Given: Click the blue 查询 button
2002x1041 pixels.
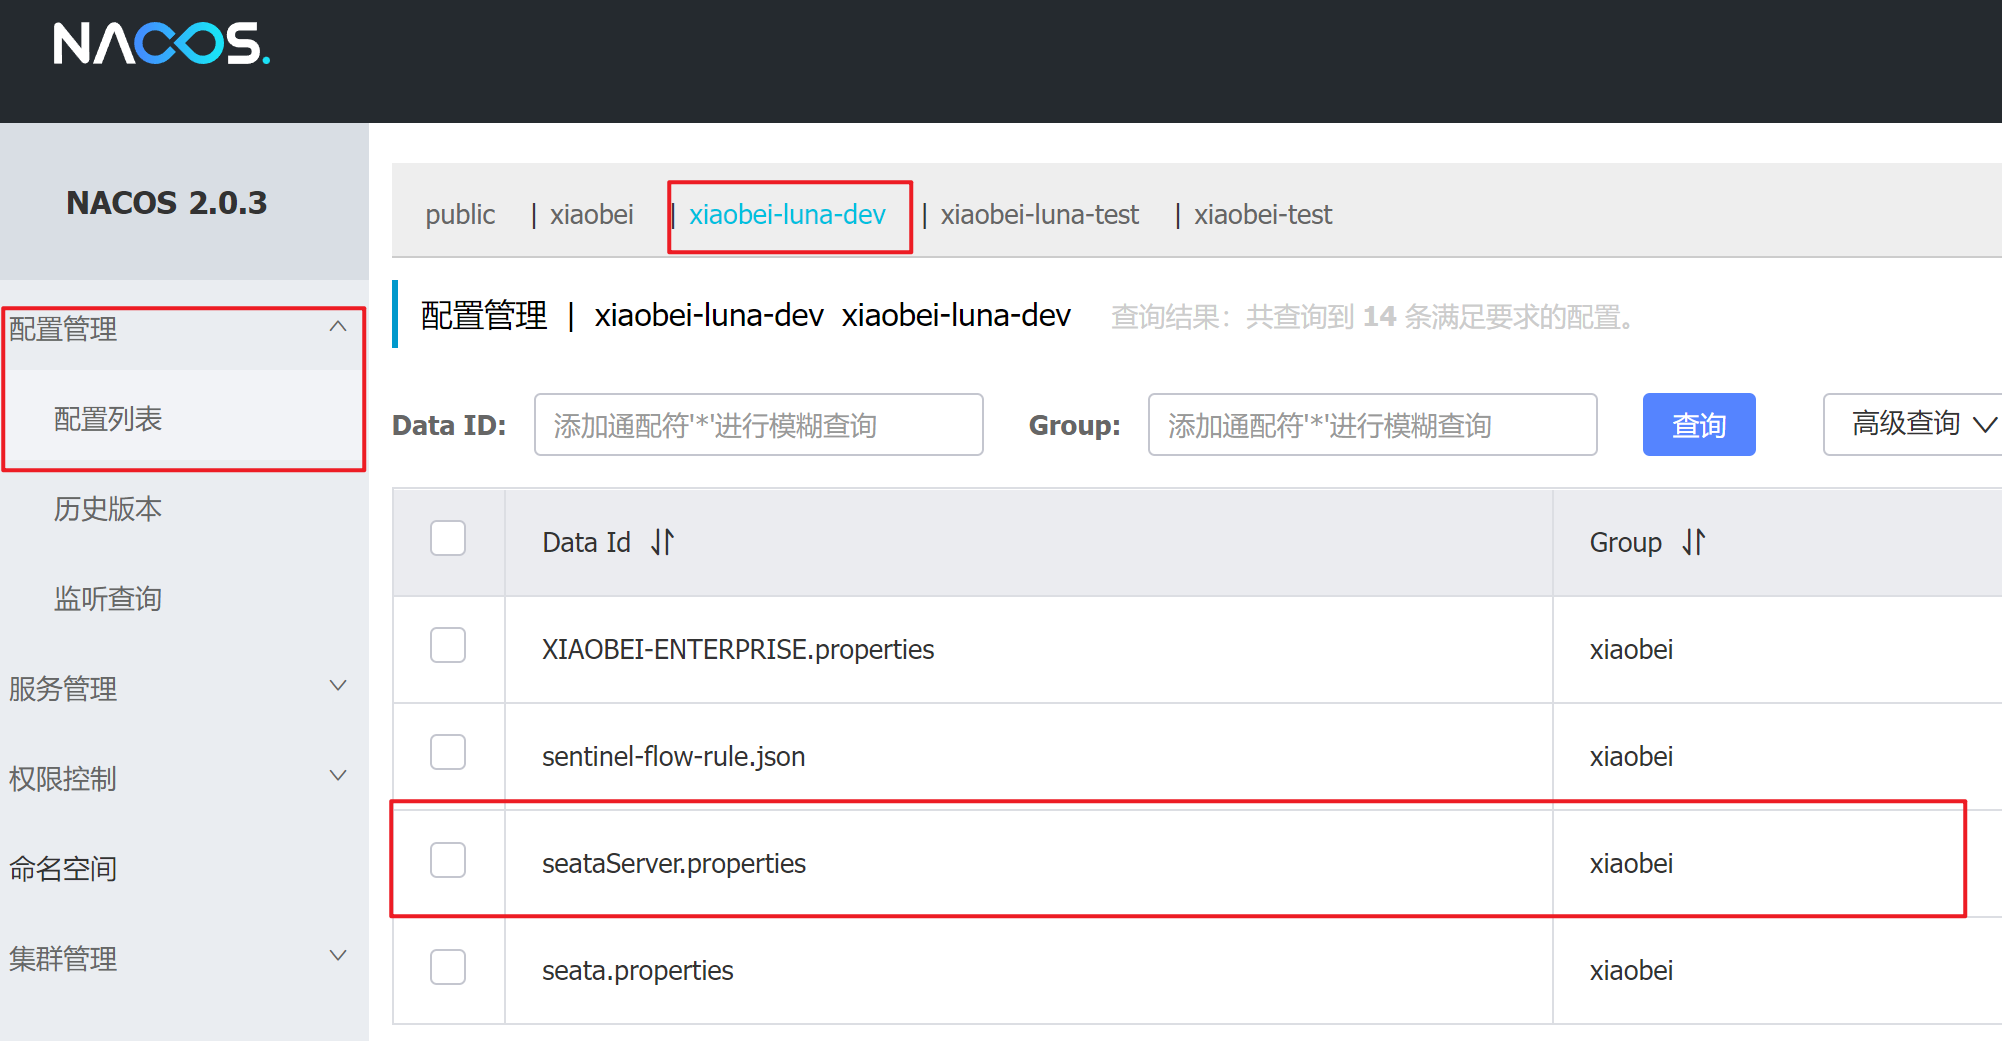Looking at the screenshot, I should (x=1699, y=424).
